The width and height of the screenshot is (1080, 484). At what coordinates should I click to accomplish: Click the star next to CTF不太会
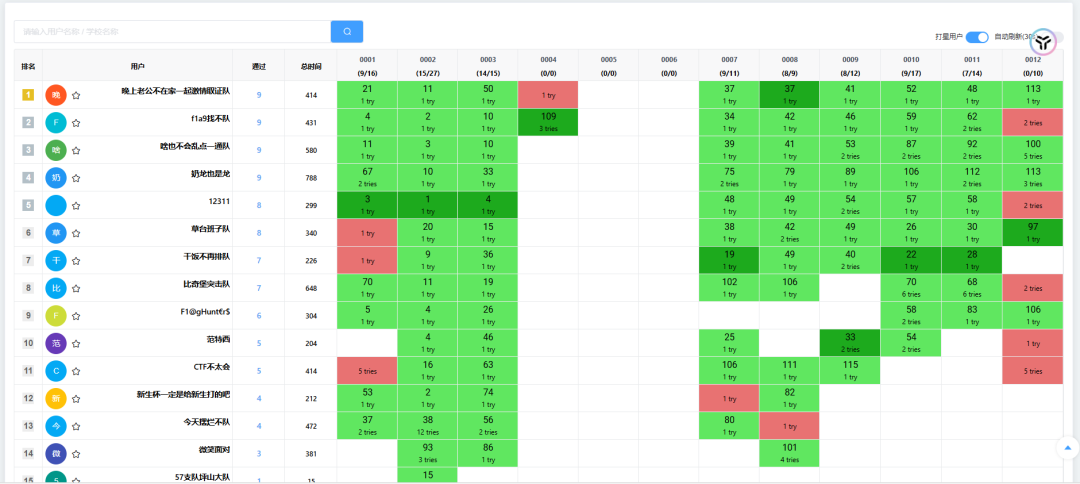coord(76,371)
